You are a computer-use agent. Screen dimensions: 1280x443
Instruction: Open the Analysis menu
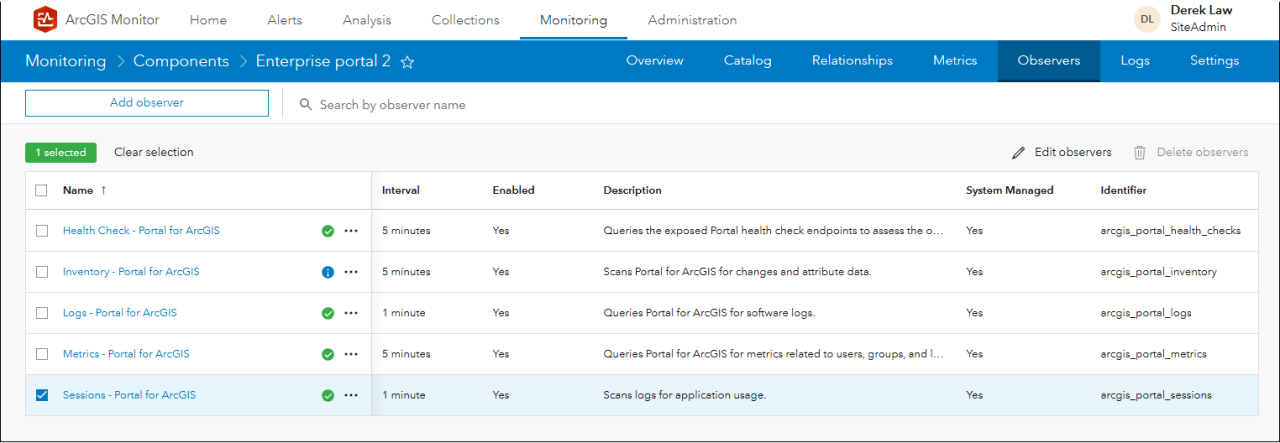(367, 20)
